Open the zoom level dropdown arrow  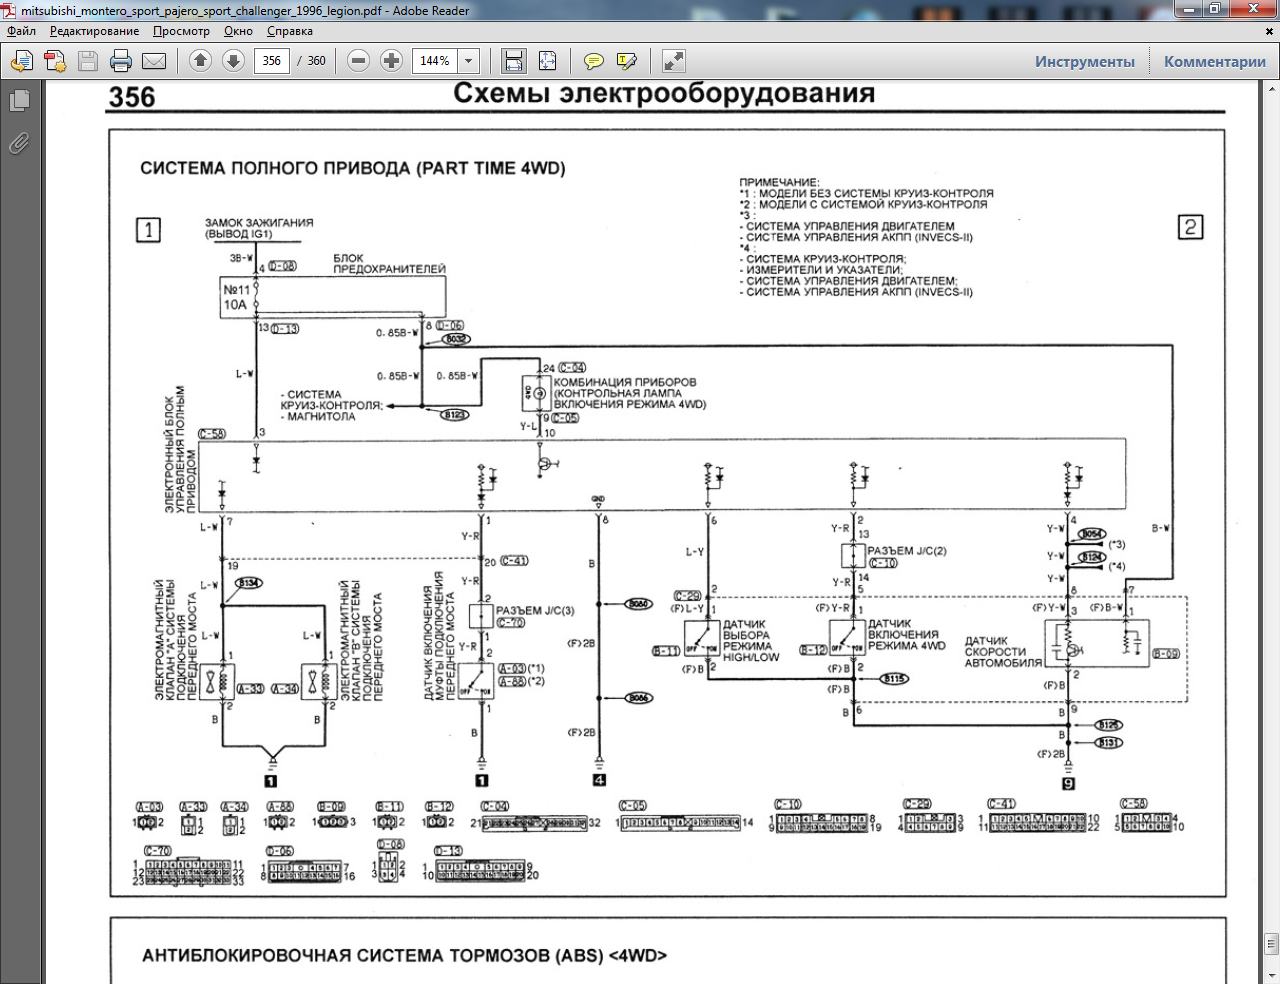click(x=468, y=61)
